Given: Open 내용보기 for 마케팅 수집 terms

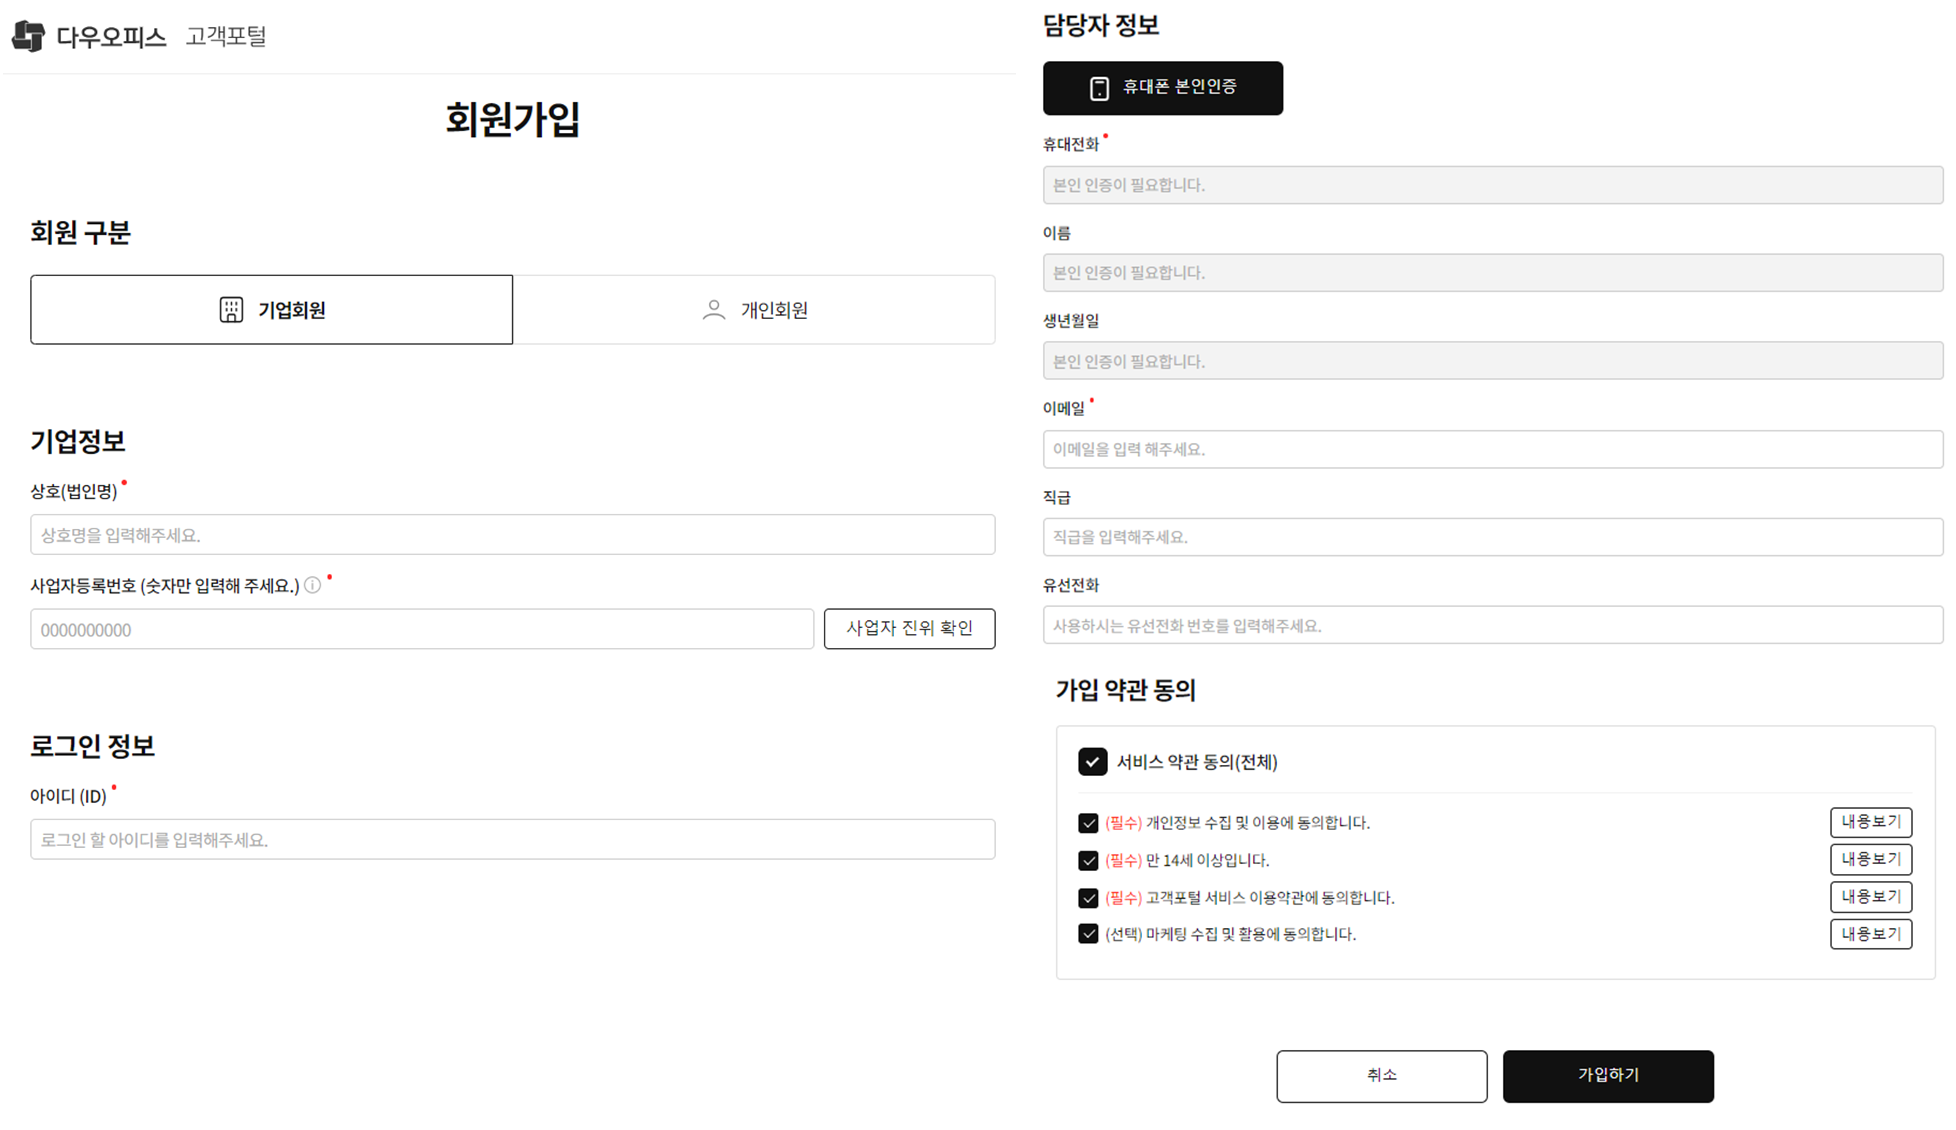Looking at the screenshot, I should 1870,934.
